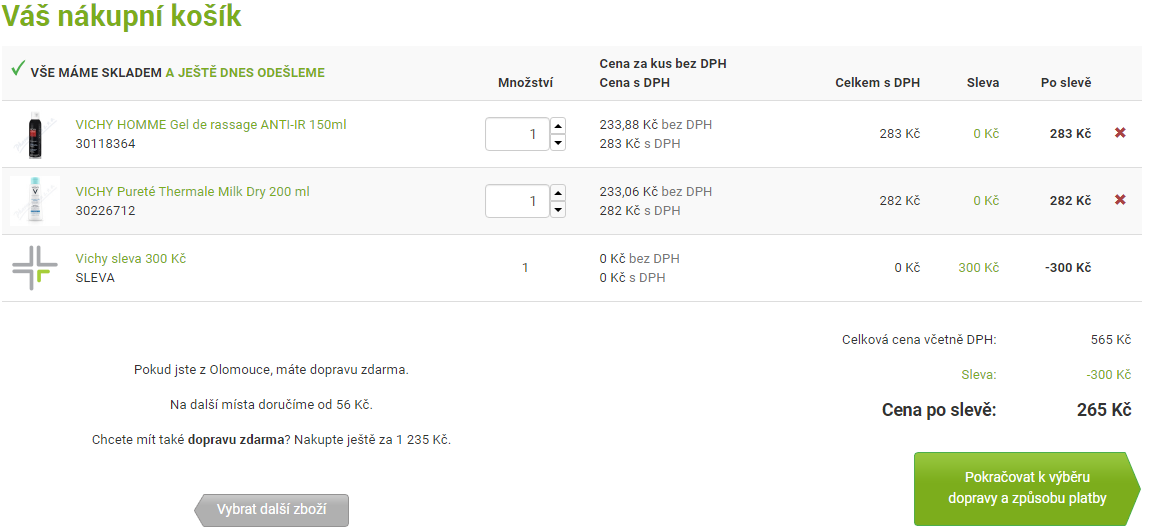Click the Množství column header
This screenshot has width=1151, height=529.
525,83
